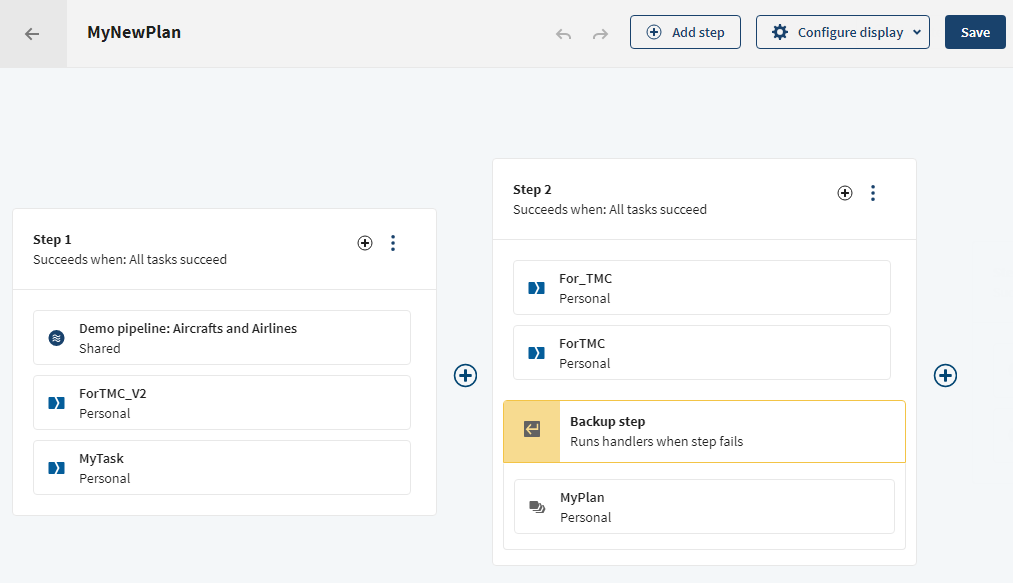Open Step 2 three-dot options menu
The width and height of the screenshot is (1013, 583).
[x=873, y=193]
